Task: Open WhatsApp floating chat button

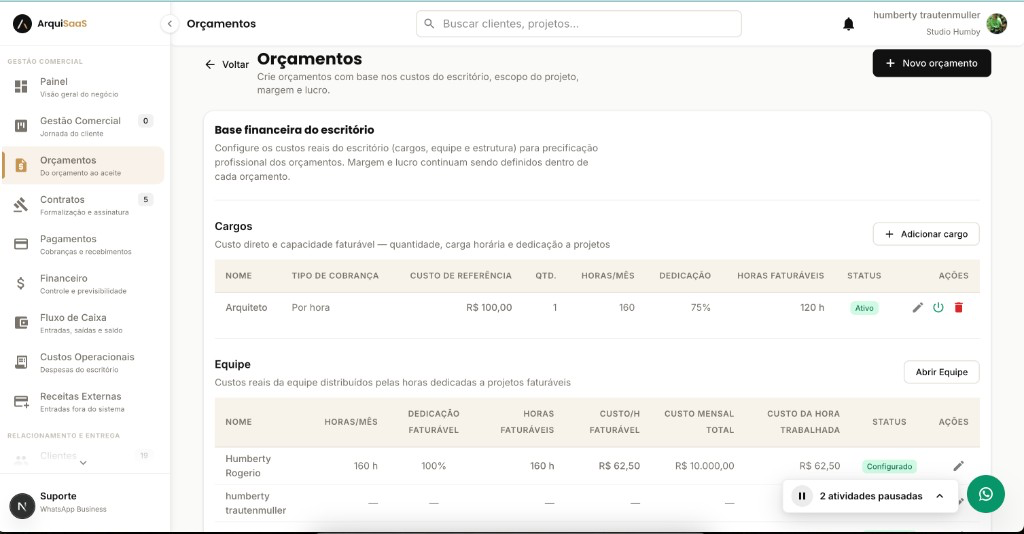Action: point(985,494)
